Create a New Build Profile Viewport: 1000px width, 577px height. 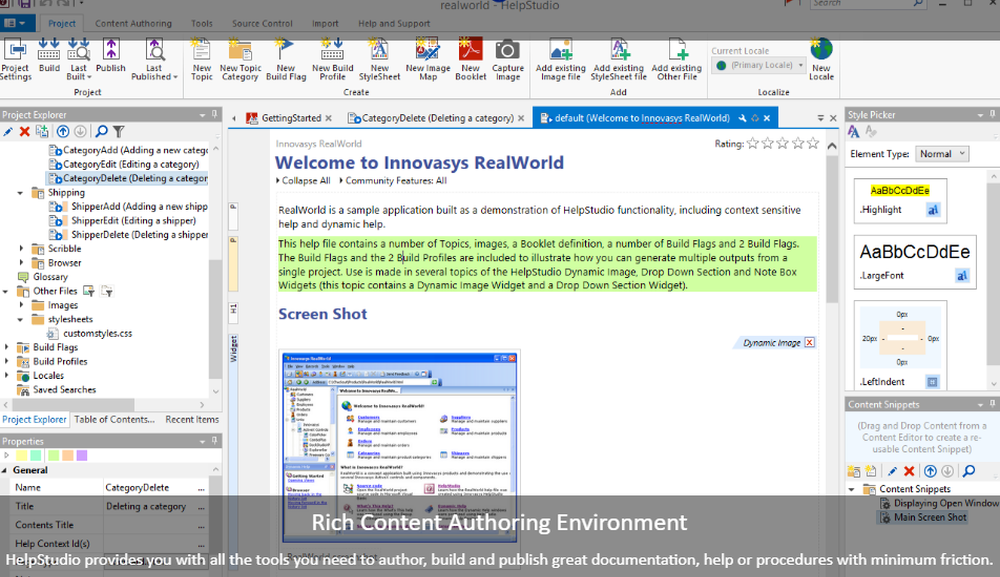tap(332, 59)
